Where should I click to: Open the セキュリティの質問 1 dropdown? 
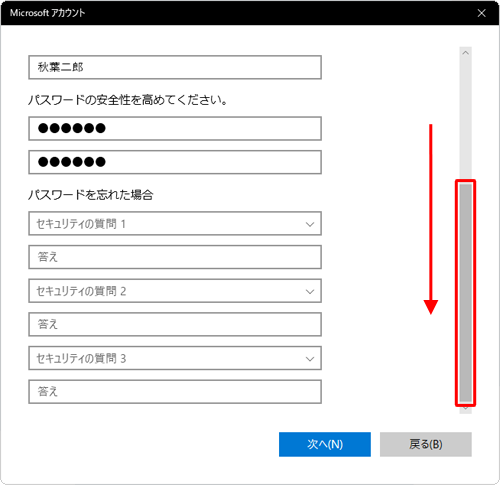tap(175, 223)
